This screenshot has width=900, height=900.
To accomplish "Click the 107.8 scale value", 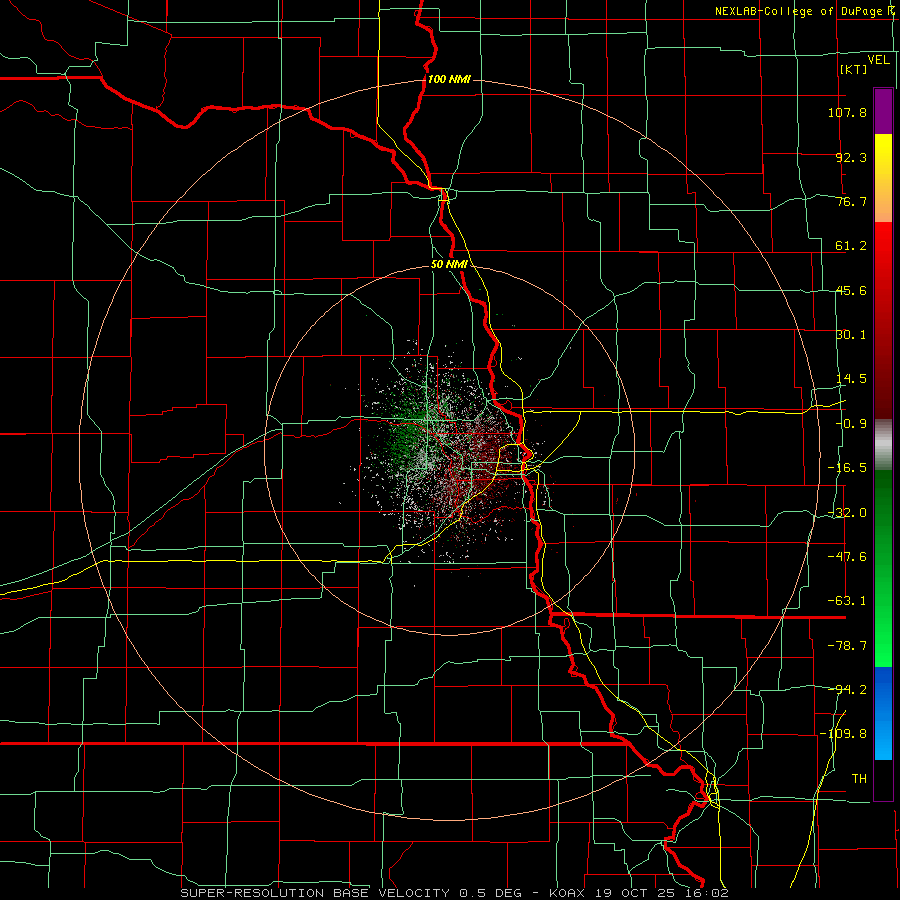I will pyautogui.click(x=847, y=112).
